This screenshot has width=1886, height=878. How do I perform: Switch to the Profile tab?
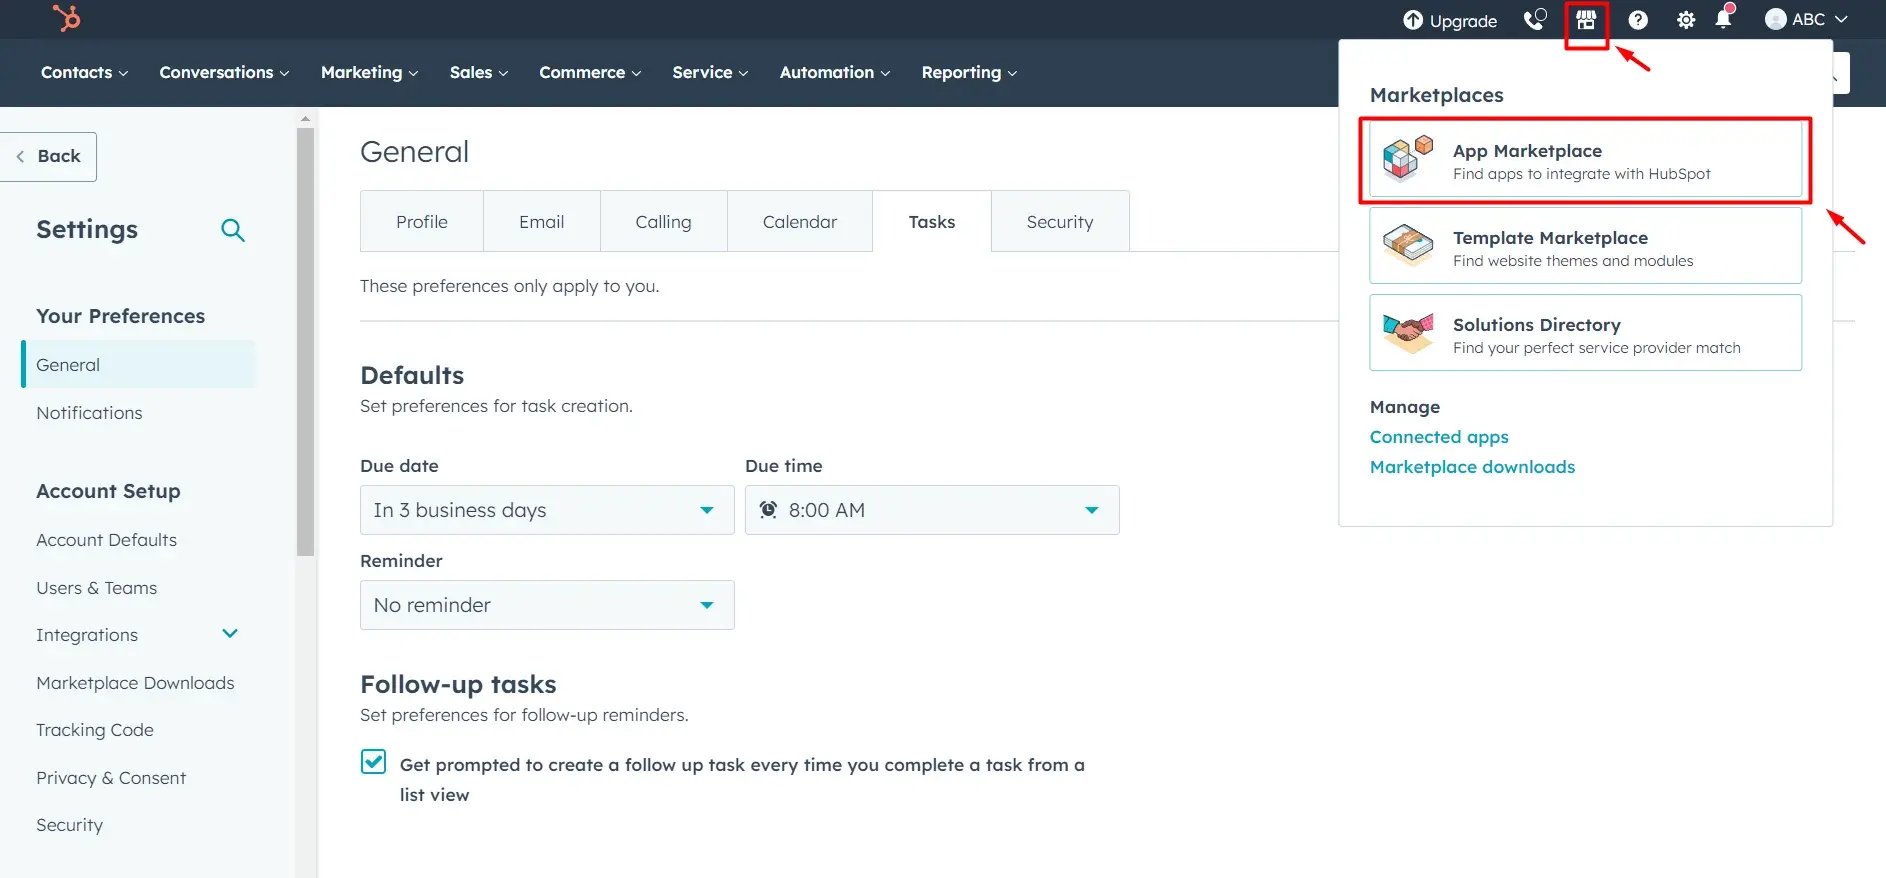(422, 221)
